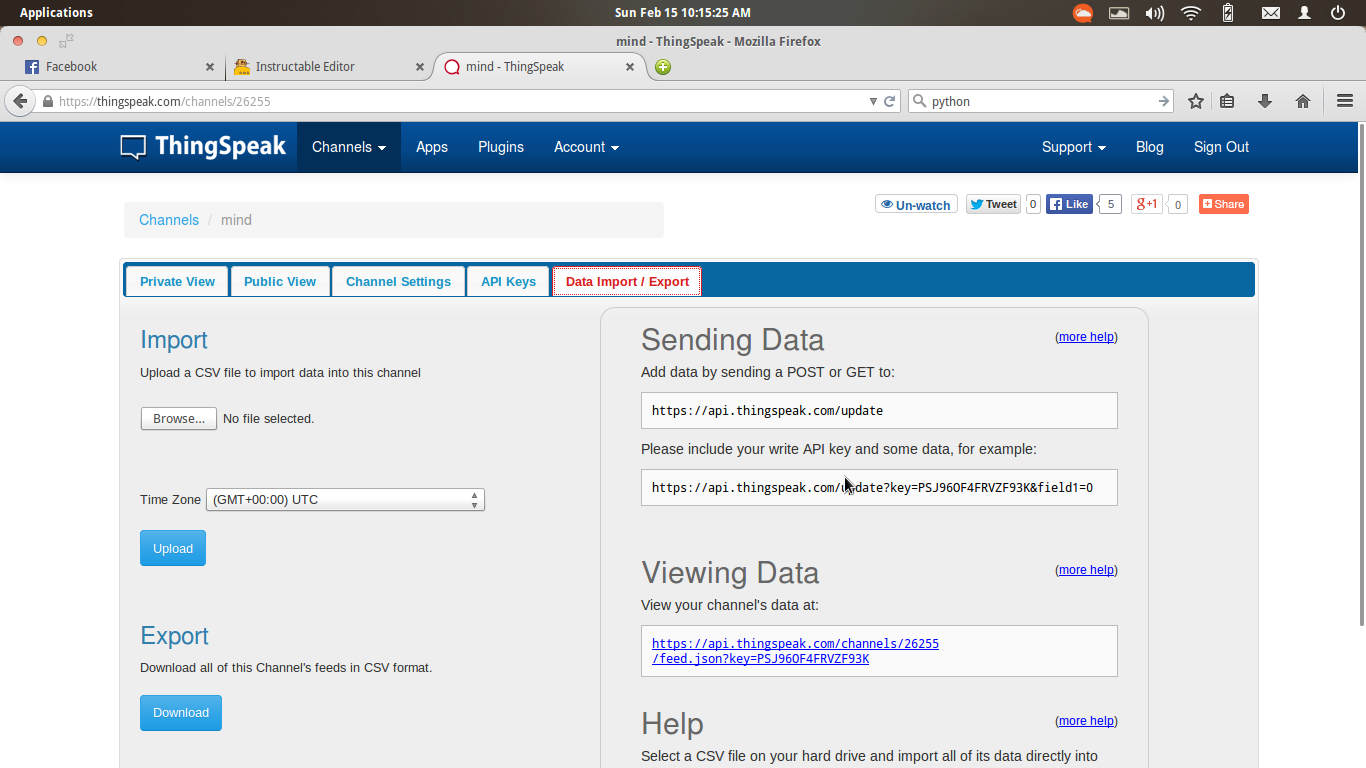Open the Apps menu item

click(x=432, y=147)
